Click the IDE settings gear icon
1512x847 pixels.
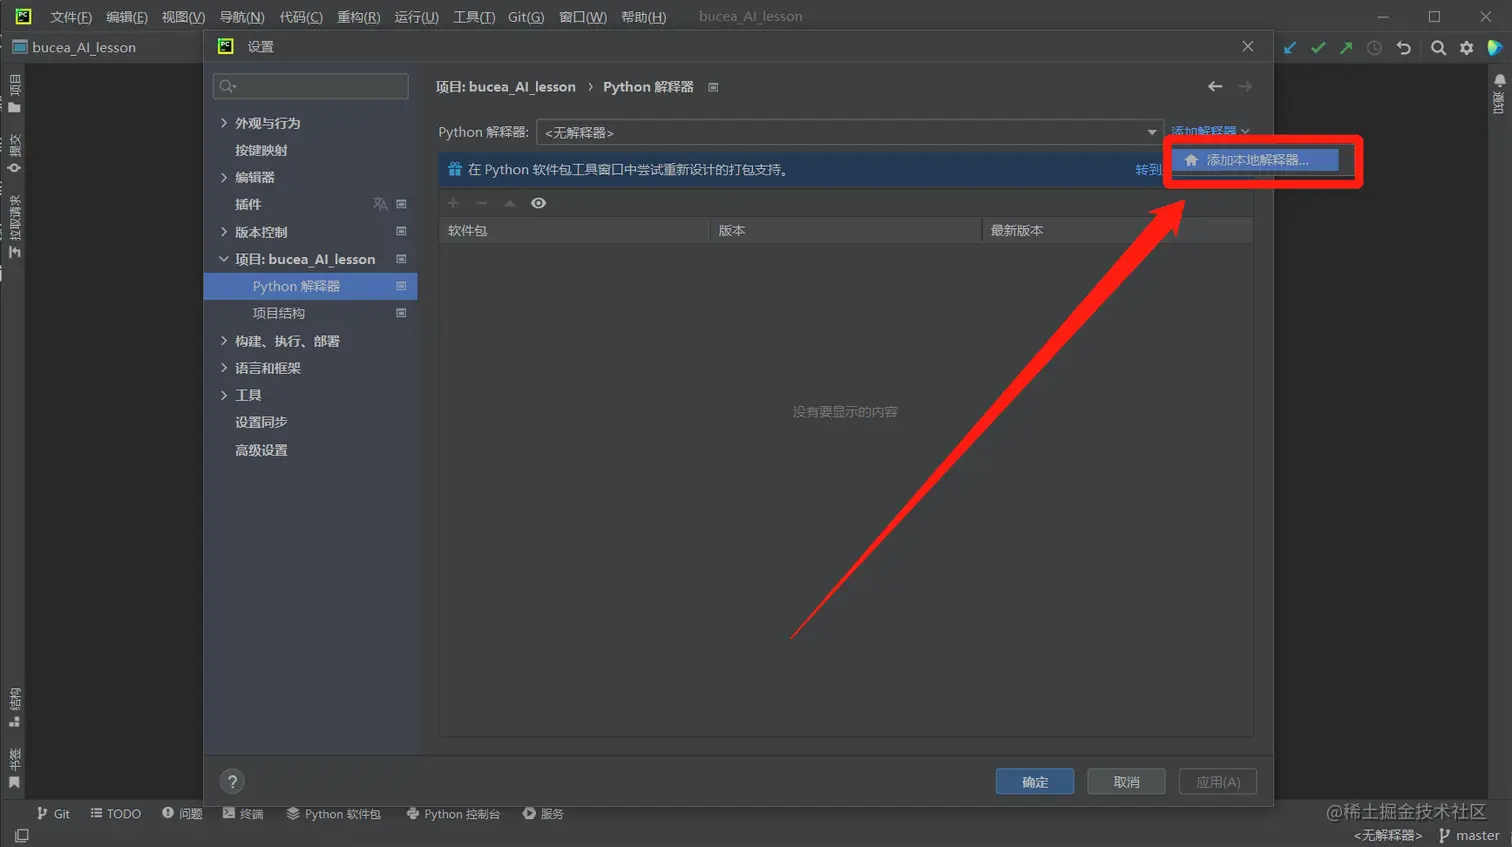tap(1466, 48)
